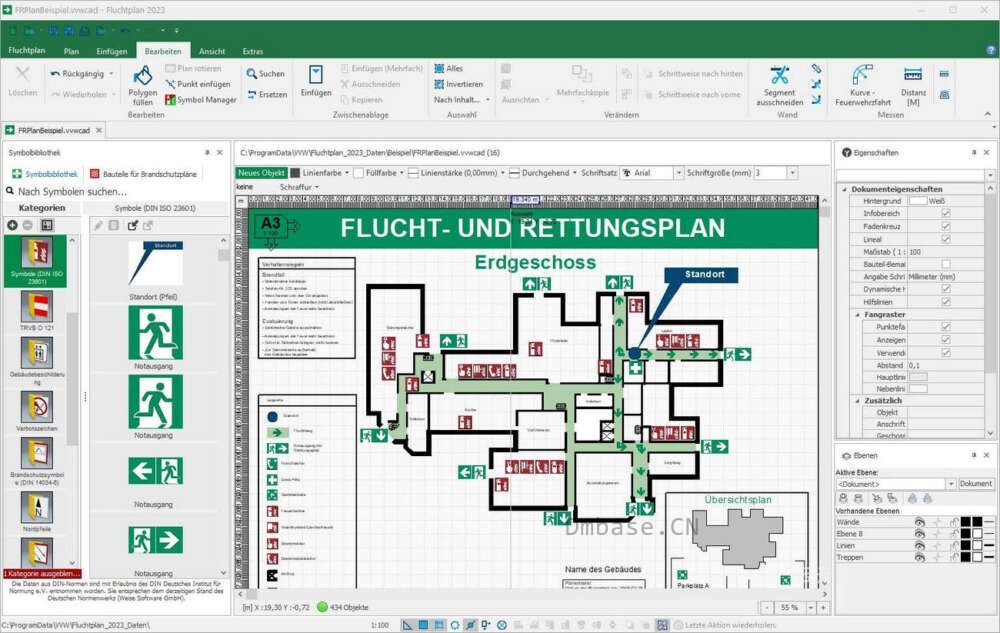This screenshot has width=1000, height=633.
Task: Click the Nach Symbolen suchen field
Action: pyautogui.click(x=117, y=191)
